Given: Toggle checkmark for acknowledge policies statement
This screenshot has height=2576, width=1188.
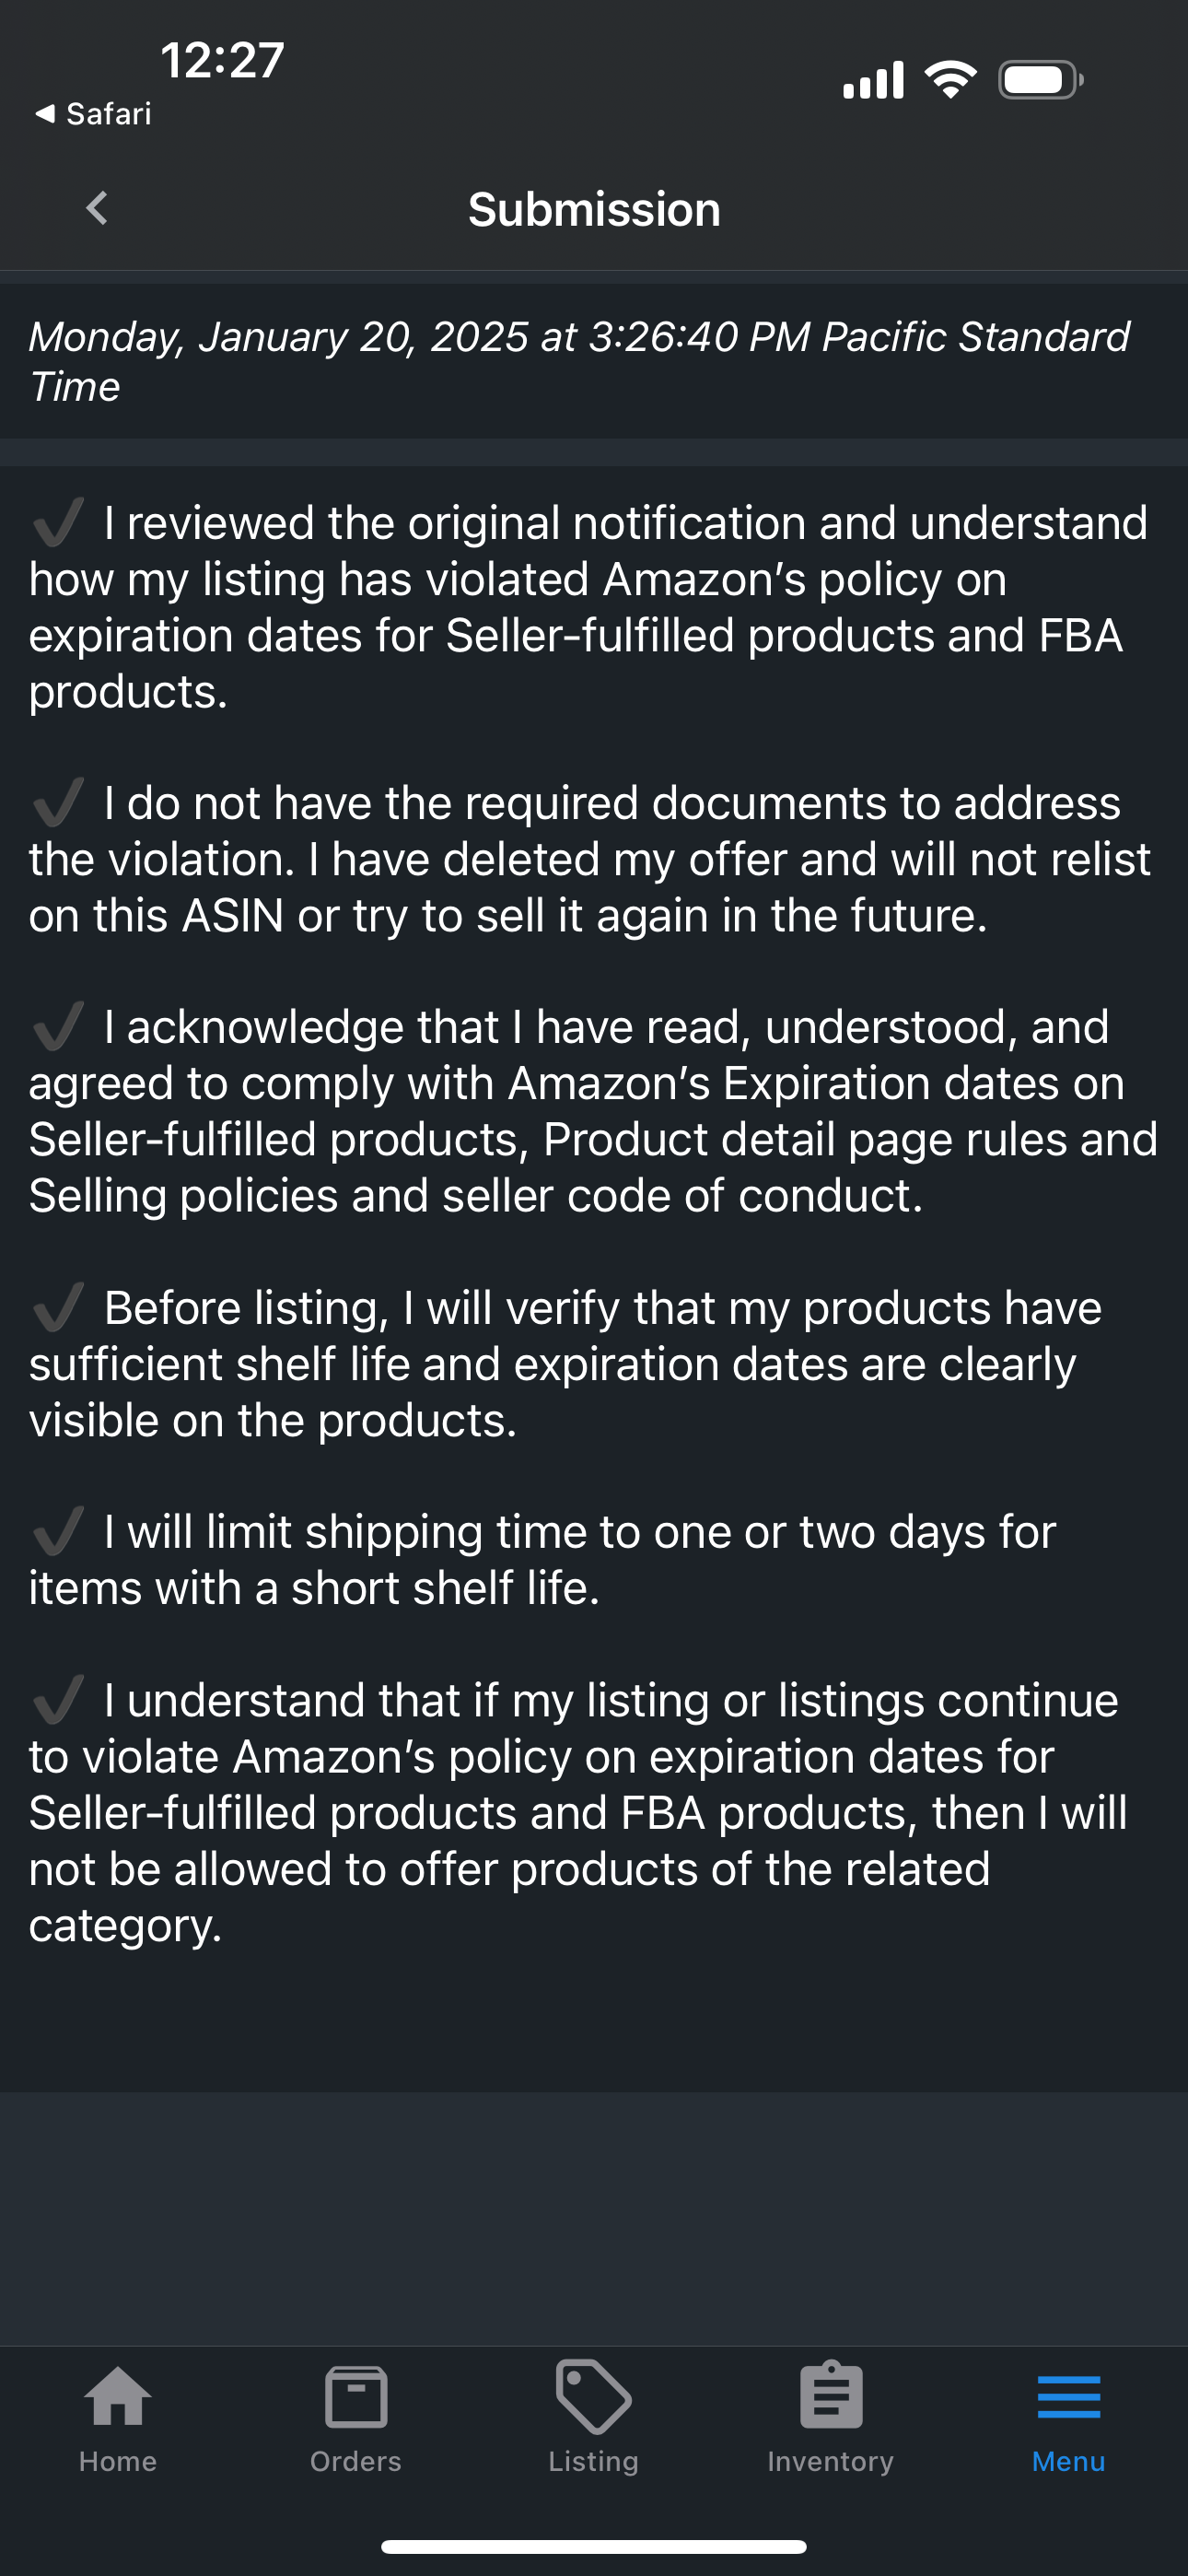Looking at the screenshot, I should [58, 1026].
